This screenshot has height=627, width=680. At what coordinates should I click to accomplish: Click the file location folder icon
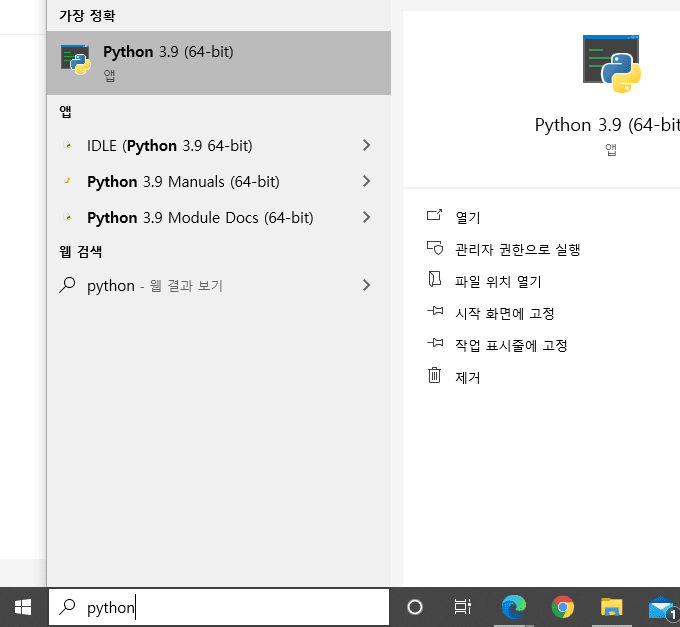coord(435,279)
